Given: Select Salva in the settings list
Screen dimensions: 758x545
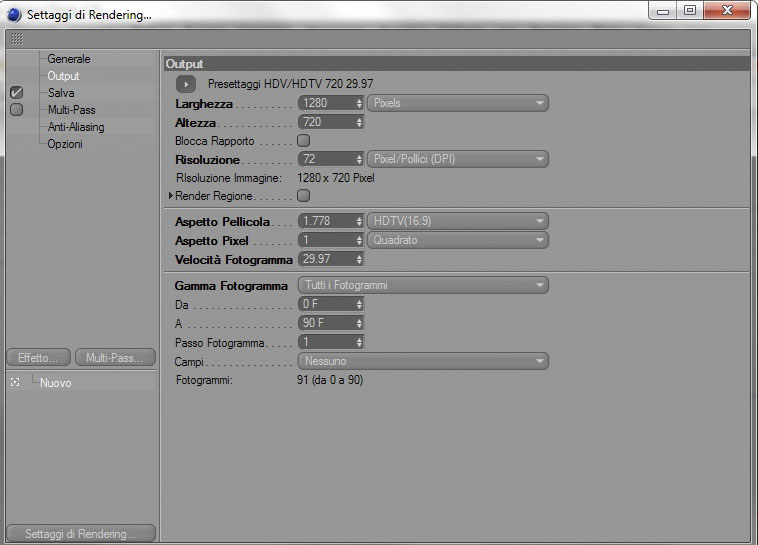Looking at the screenshot, I should tap(61, 93).
